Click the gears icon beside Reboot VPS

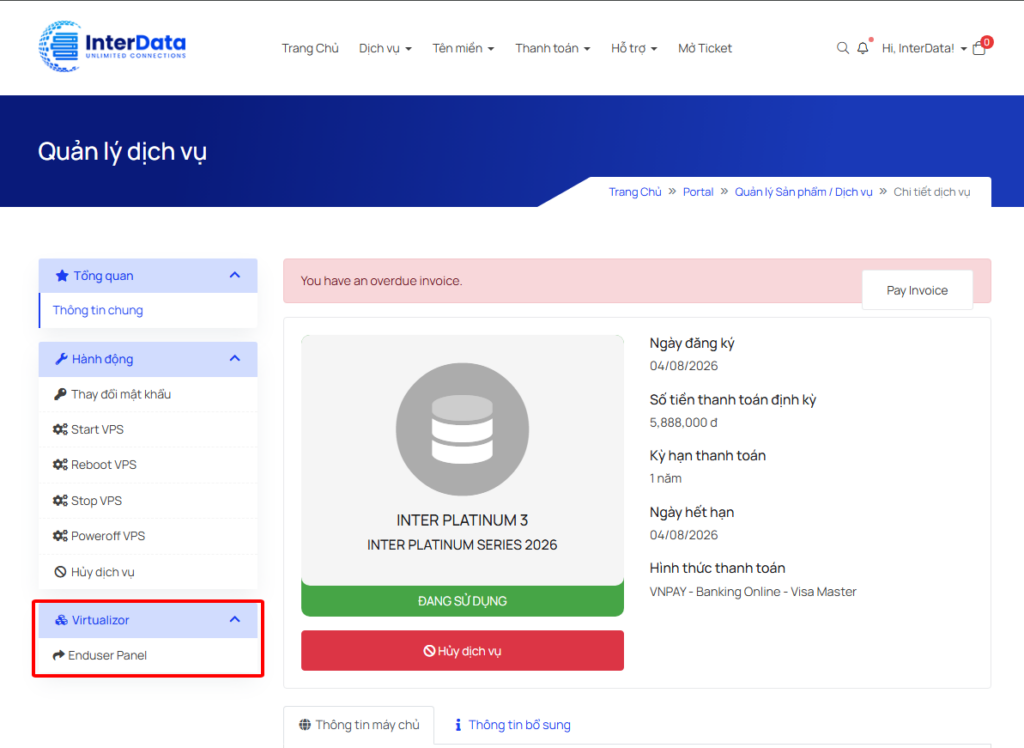coord(60,464)
